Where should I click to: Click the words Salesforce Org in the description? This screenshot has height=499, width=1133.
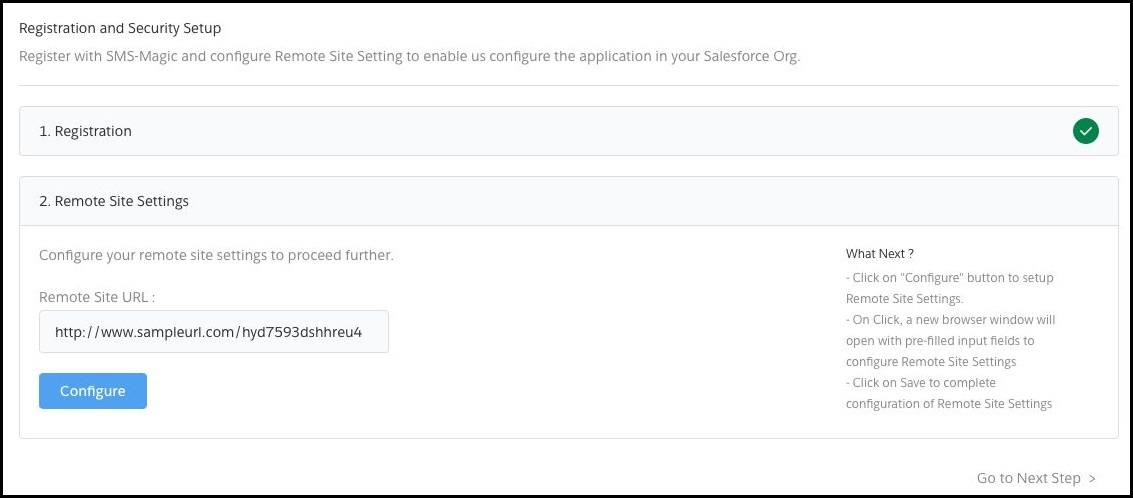pyautogui.click(x=751, y=57)
